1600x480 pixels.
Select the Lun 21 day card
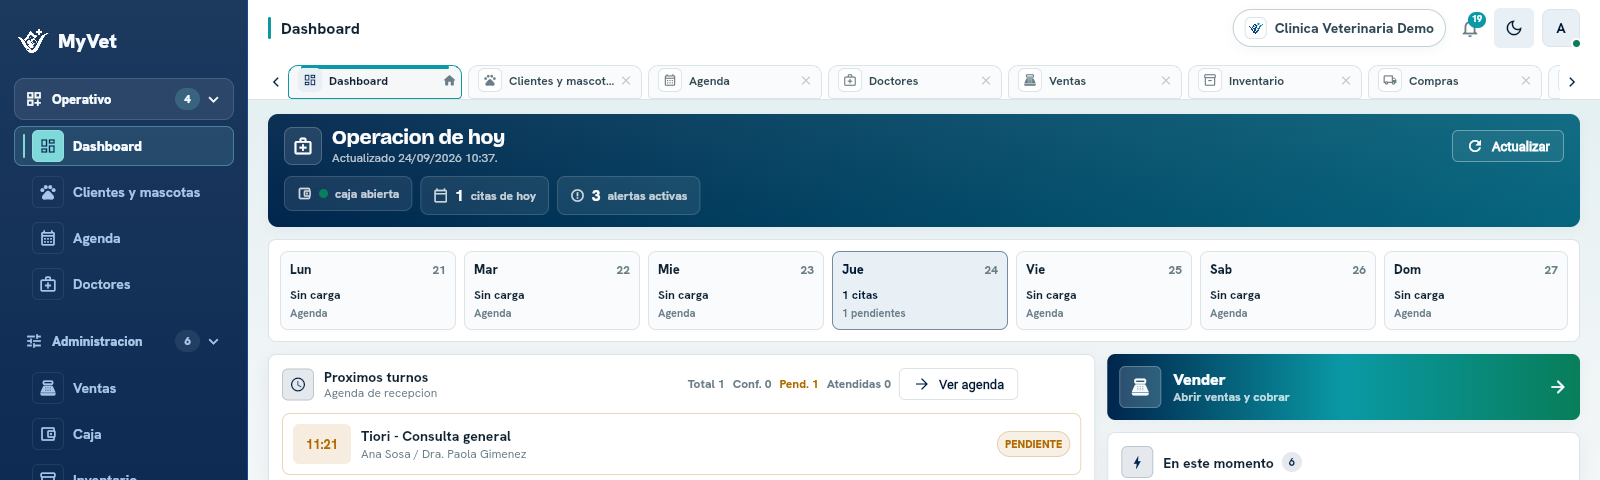point(368,290)
